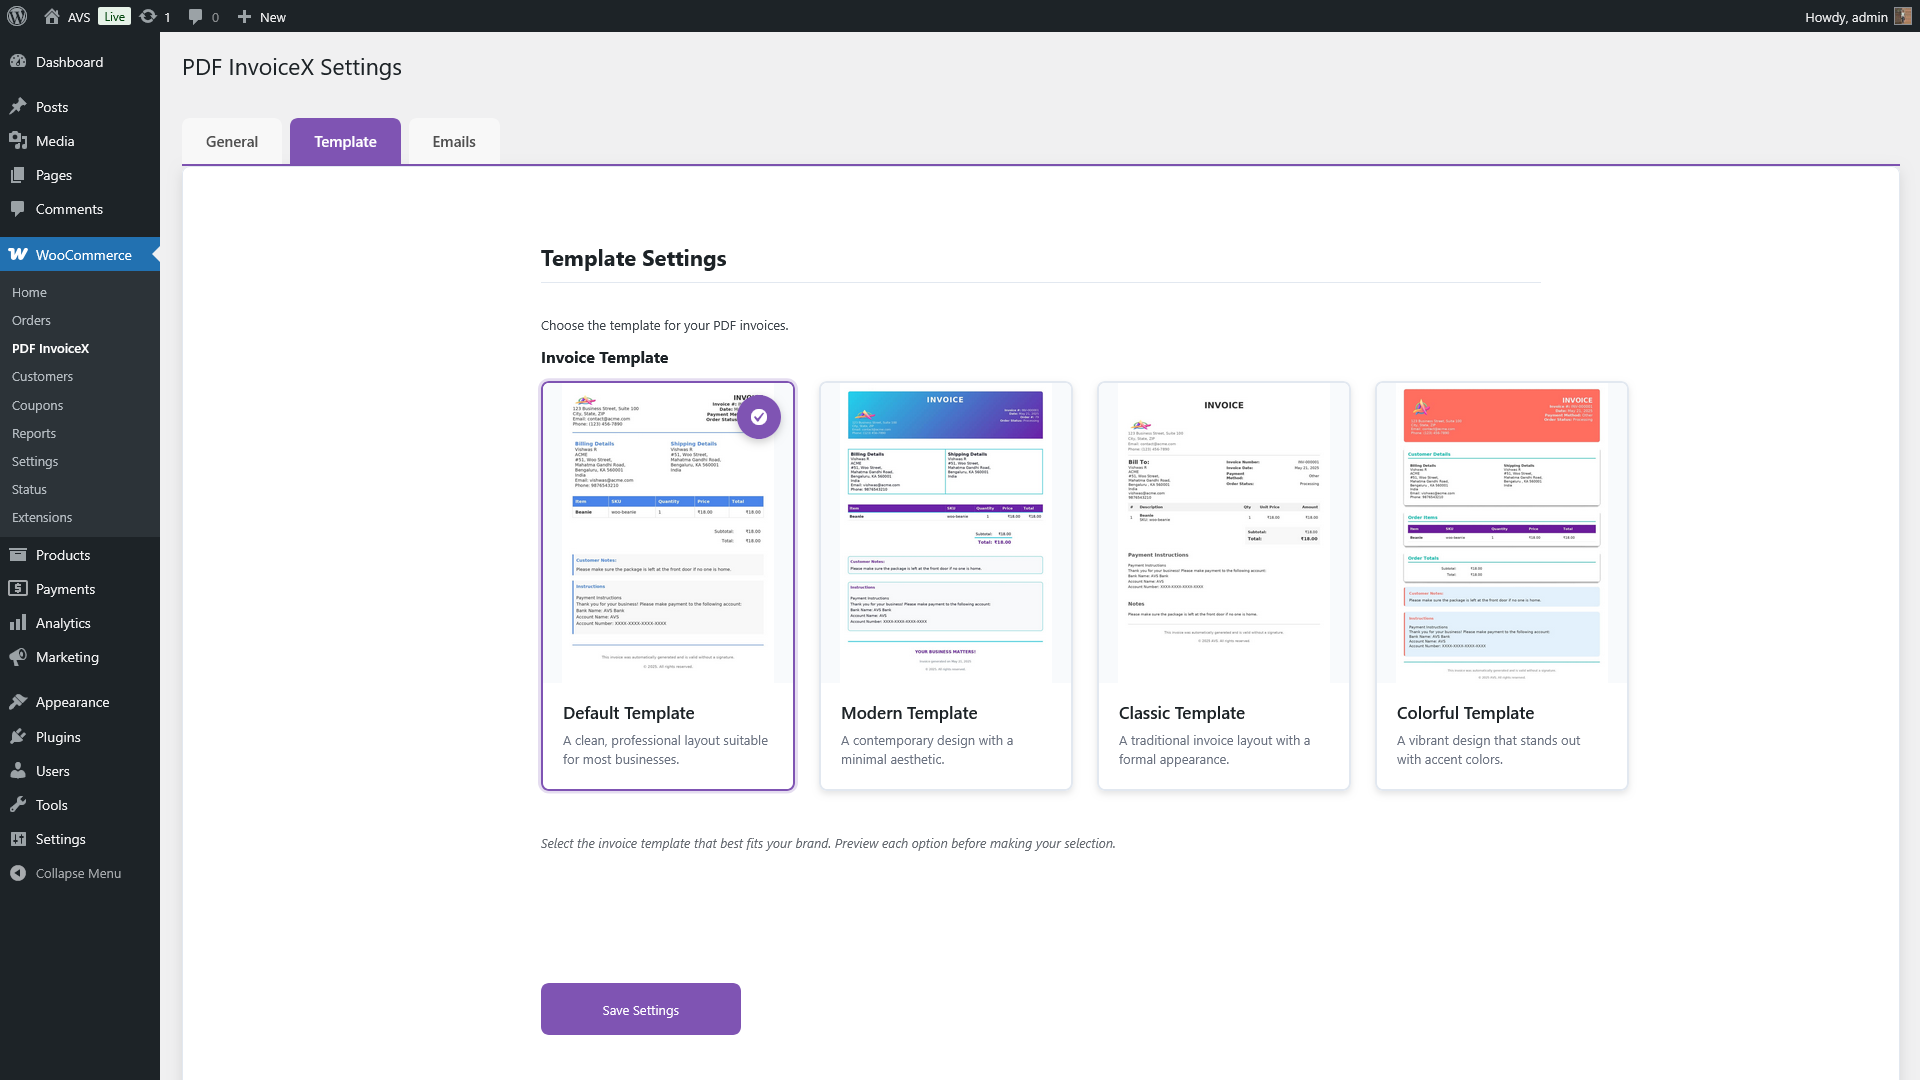1920x1080 pixels.
Task: Click the Collapse Menu label
Action: 78,873
